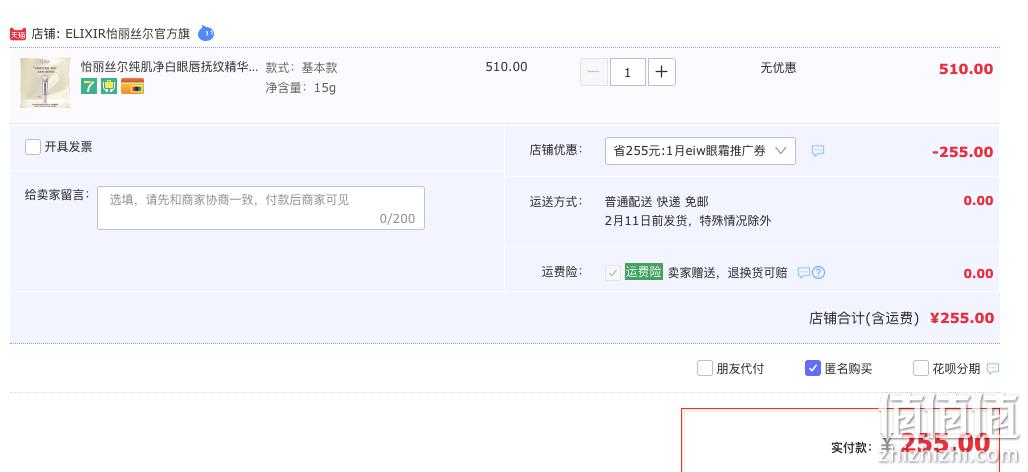Open the ELIXIR怡丽丝尔官方旗 store link
This screenshot has width=1028, height=472.
(127, 34)
